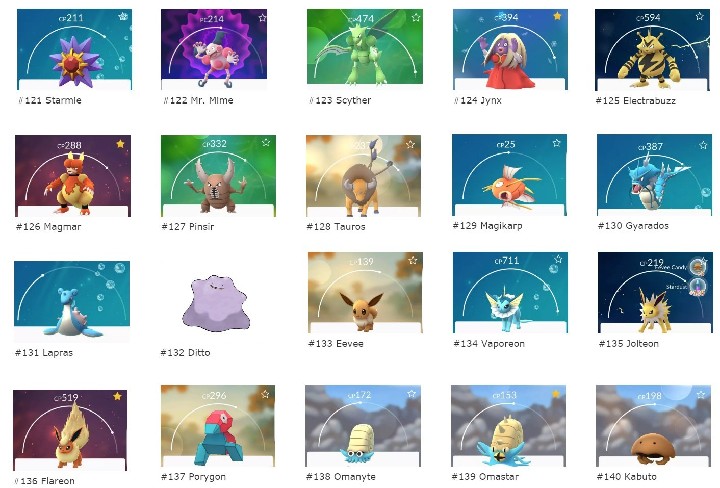
Task: Click the star icon on Omastar card
Action: (556, 394)
